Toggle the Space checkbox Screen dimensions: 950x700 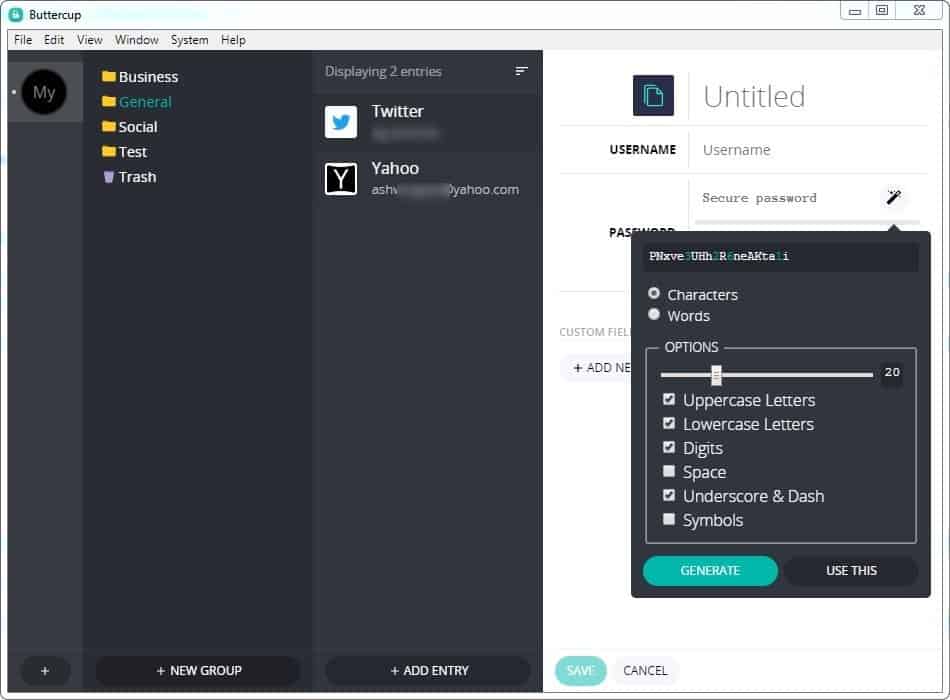click(x=669, y=471)
